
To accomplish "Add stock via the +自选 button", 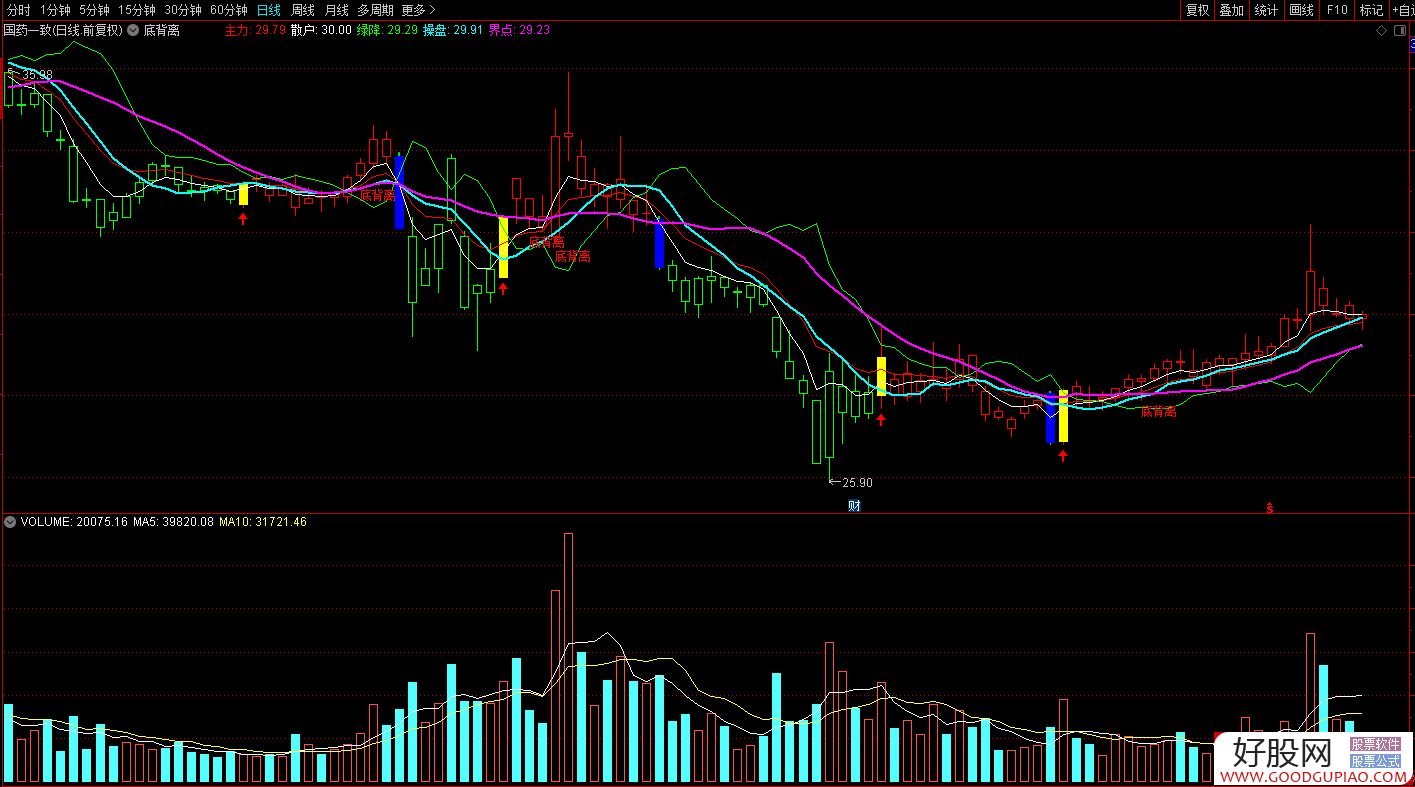I will click(1401, 10).
